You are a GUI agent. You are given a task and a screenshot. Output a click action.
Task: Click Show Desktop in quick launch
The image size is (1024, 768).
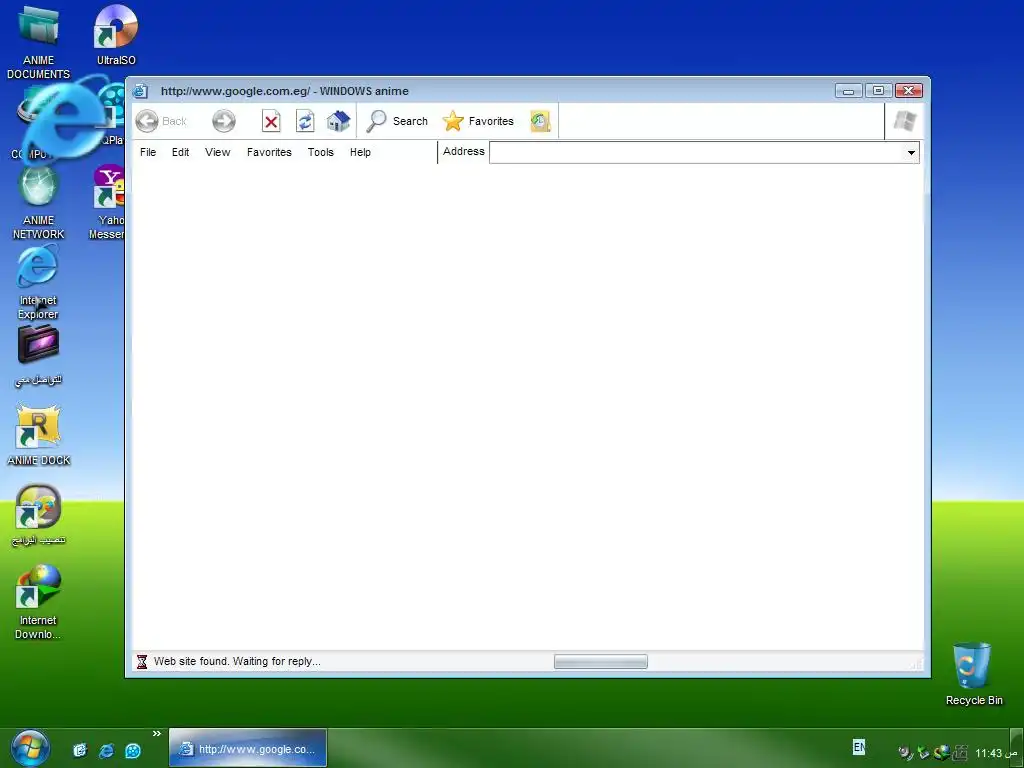[x=80, y=750]
